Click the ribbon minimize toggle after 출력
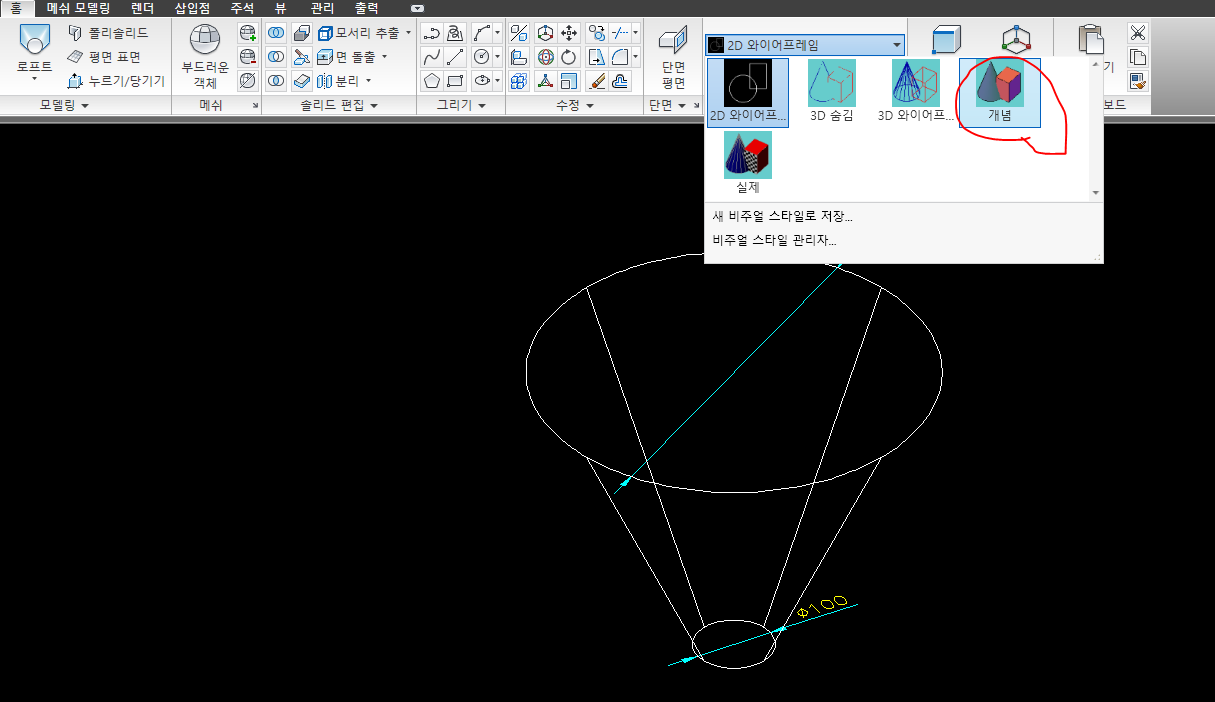Viewport: 1215px width, 702px height. pos(418,8)
